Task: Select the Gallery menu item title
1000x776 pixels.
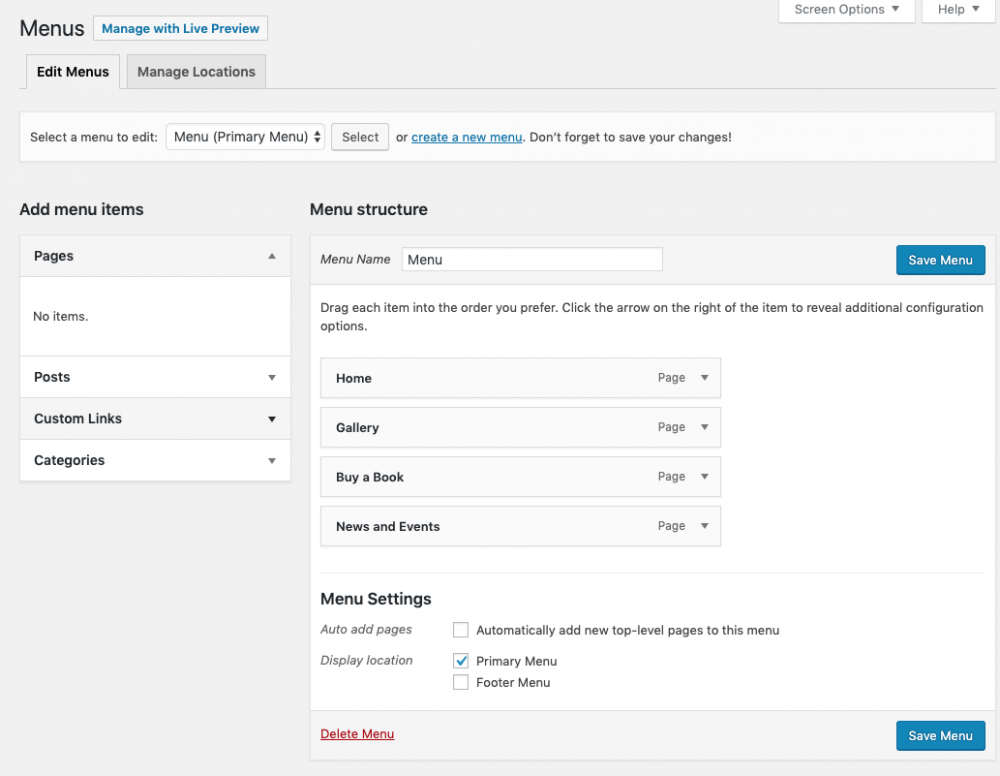Action: click(357, 427)
